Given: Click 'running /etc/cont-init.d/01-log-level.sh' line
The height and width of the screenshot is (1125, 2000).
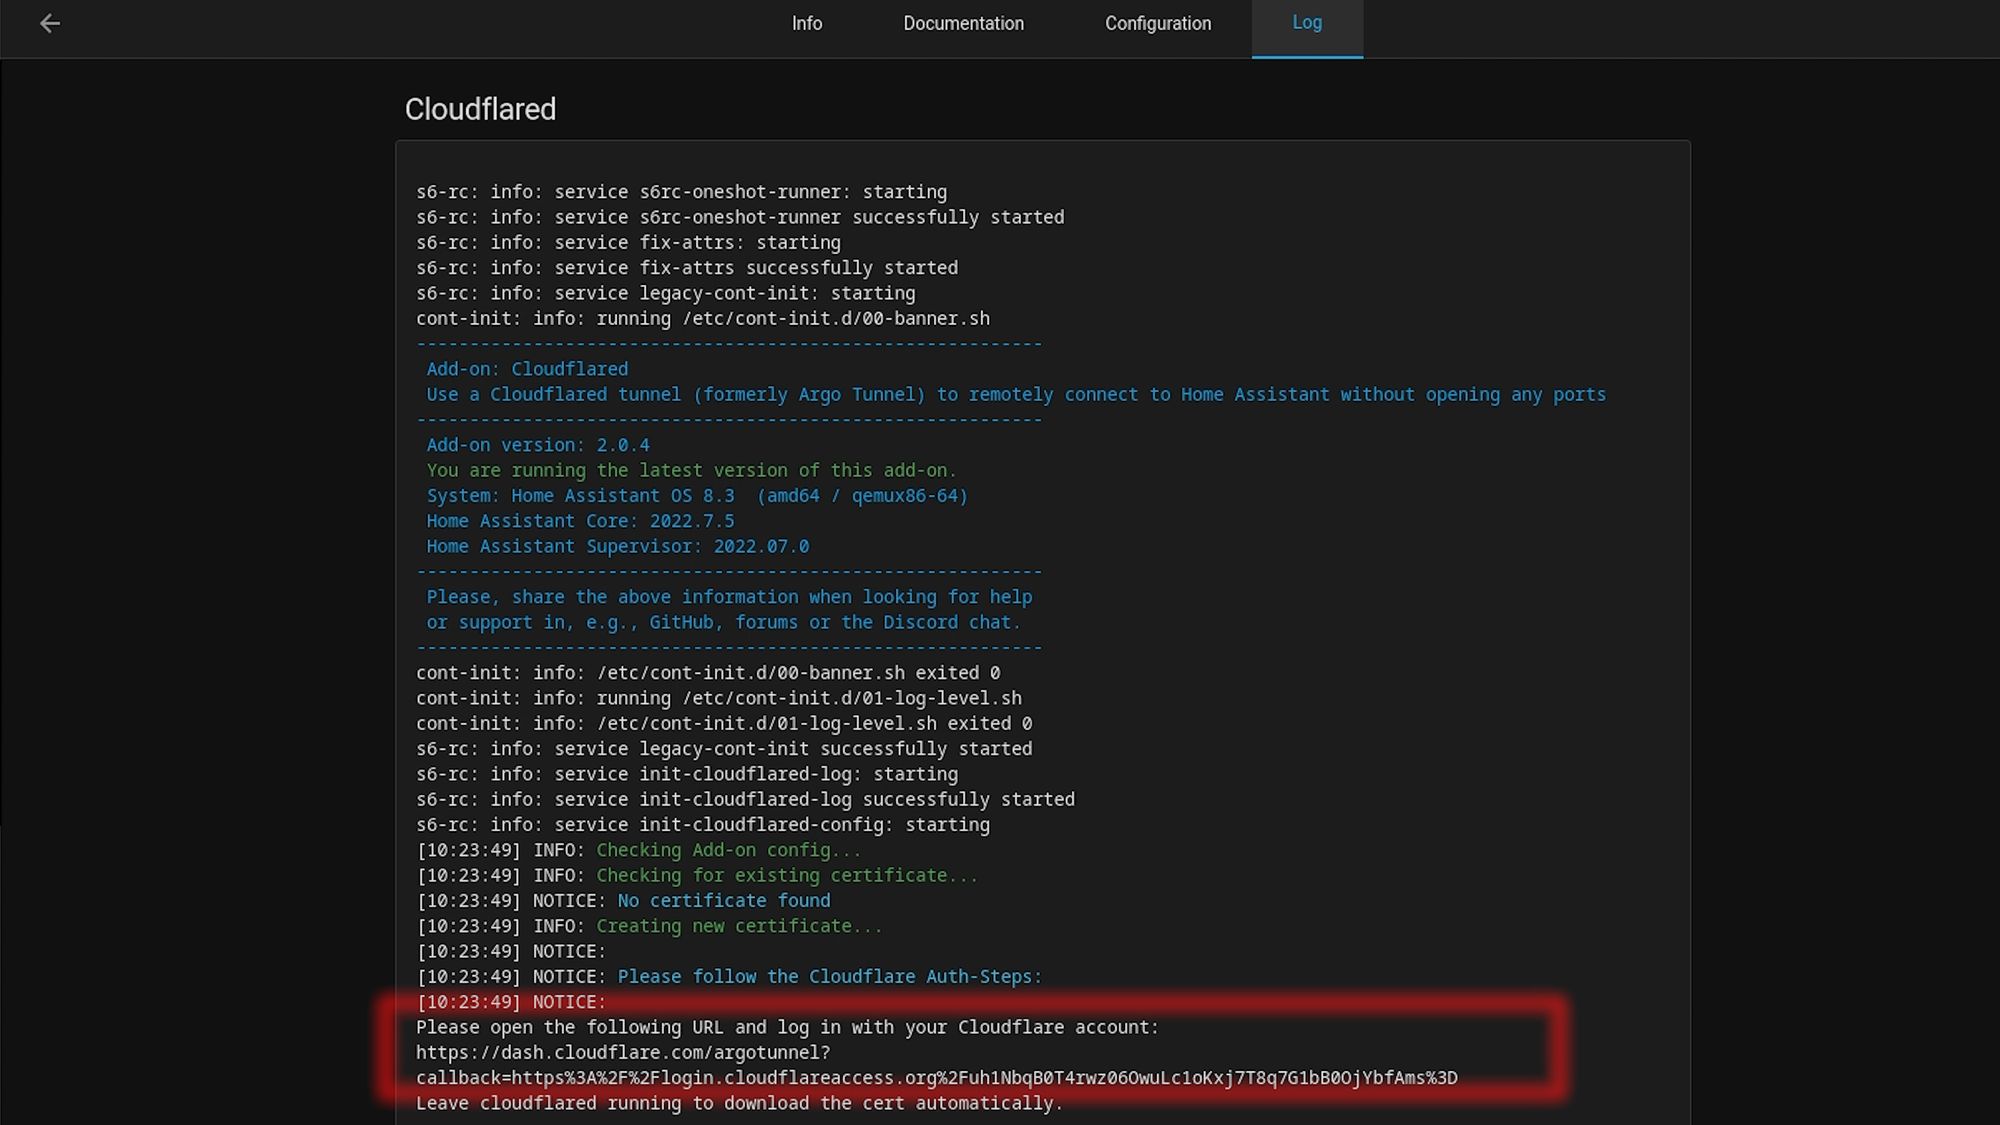Looking at the screenshot, I should pyautogui.click(x=719, y=698).
